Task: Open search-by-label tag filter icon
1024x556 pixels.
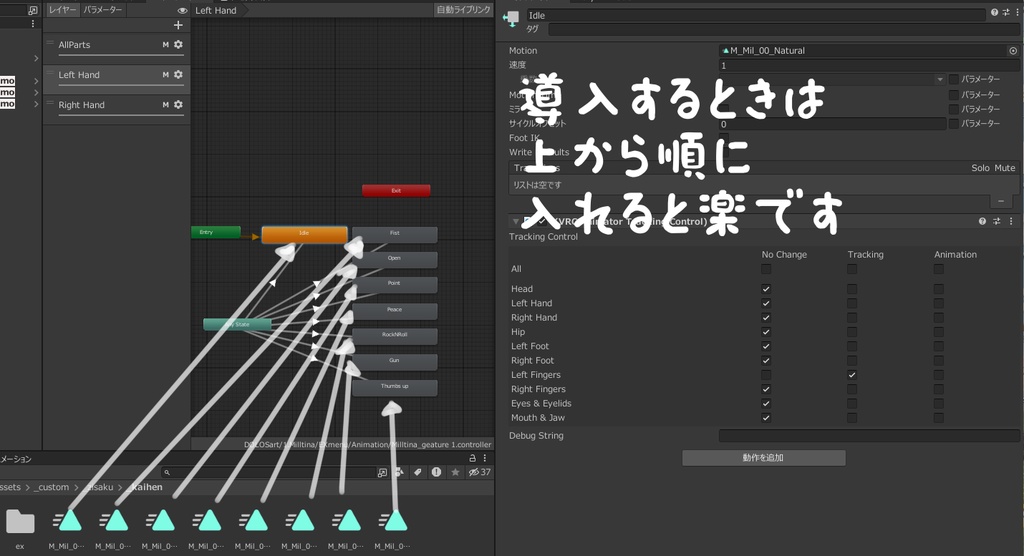Action: 418,472
